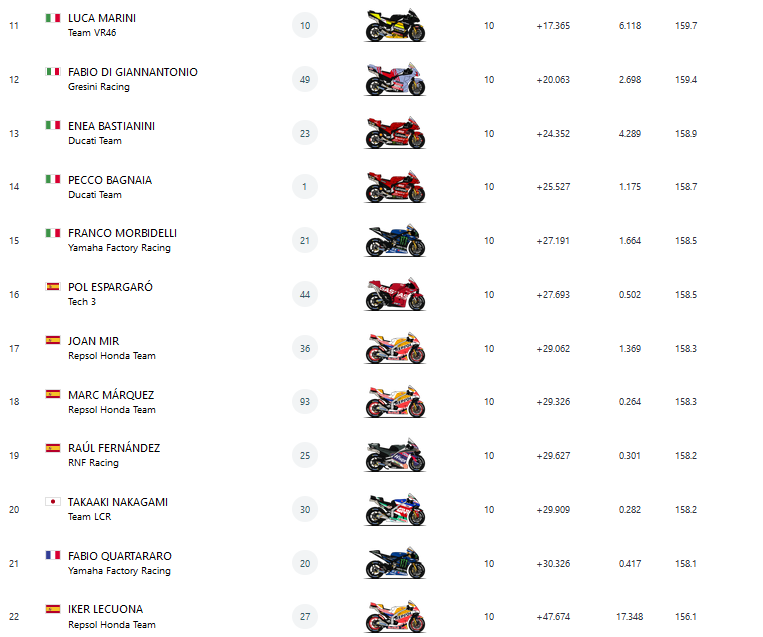This screenshot has height=637, width=763.
Task: Click rider number 49 badge
Action: [305, 79]
